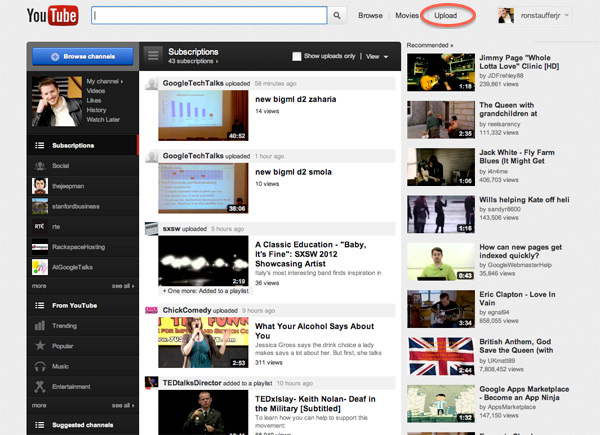Play Jimmy Page Whole Lotta Love thumbnail

(441, 72)
